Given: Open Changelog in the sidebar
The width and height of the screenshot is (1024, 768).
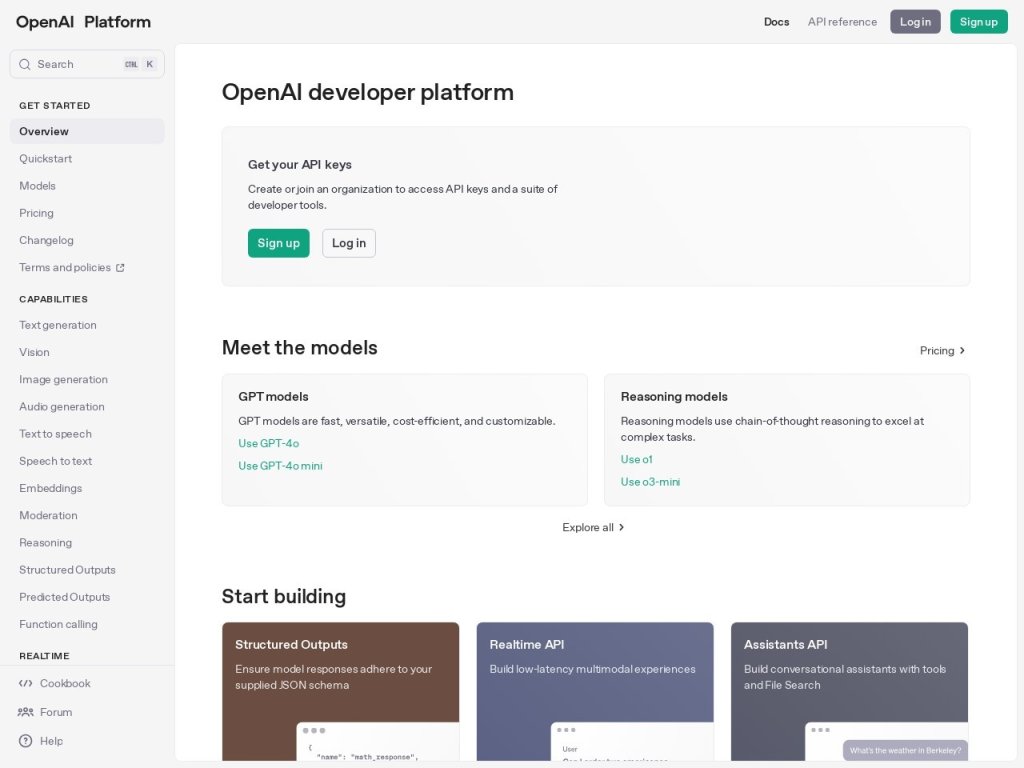Looking at the screenshot, I should (x=46, y=240).
